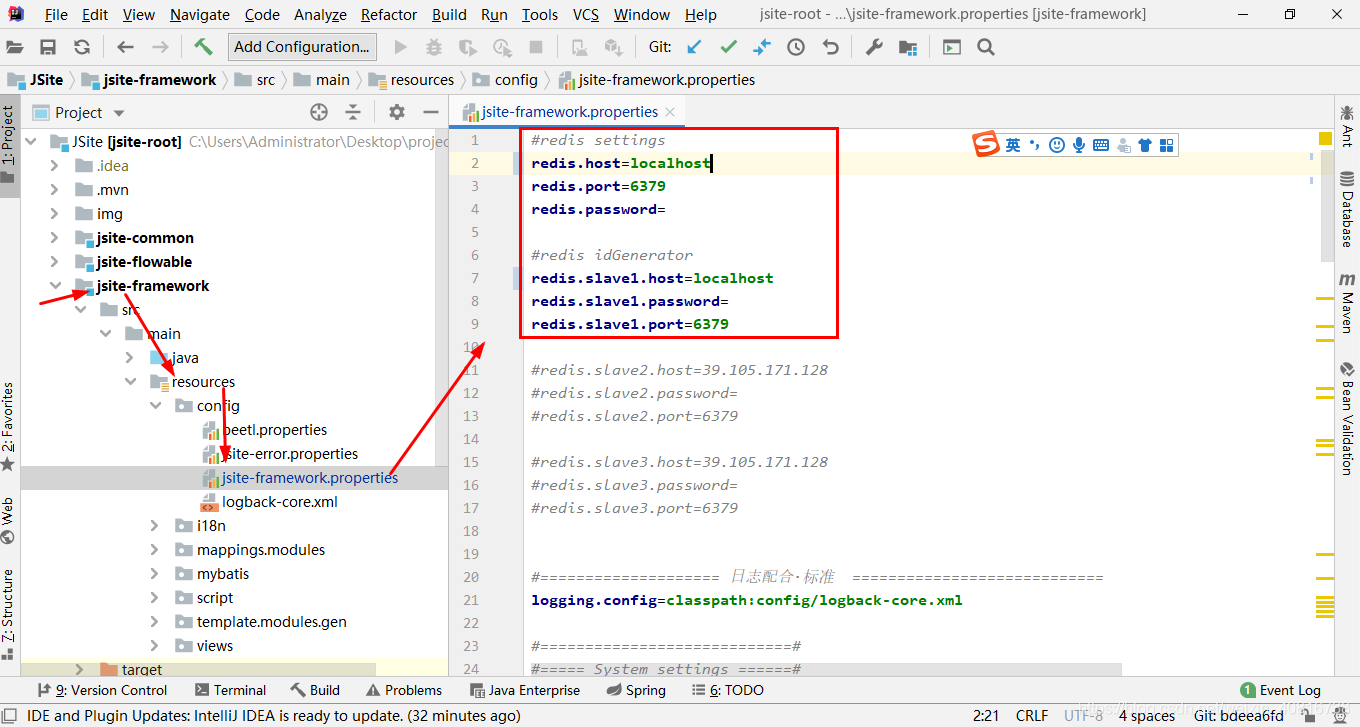Locate current file with the crosshair icon
Viewport: 1360px width, 727px height.
coord(319,112)
